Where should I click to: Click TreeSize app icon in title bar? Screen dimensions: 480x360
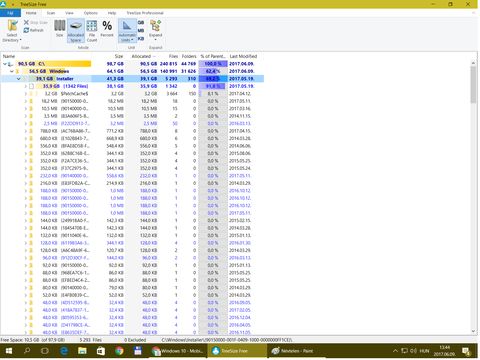click(x=4, y=4)
